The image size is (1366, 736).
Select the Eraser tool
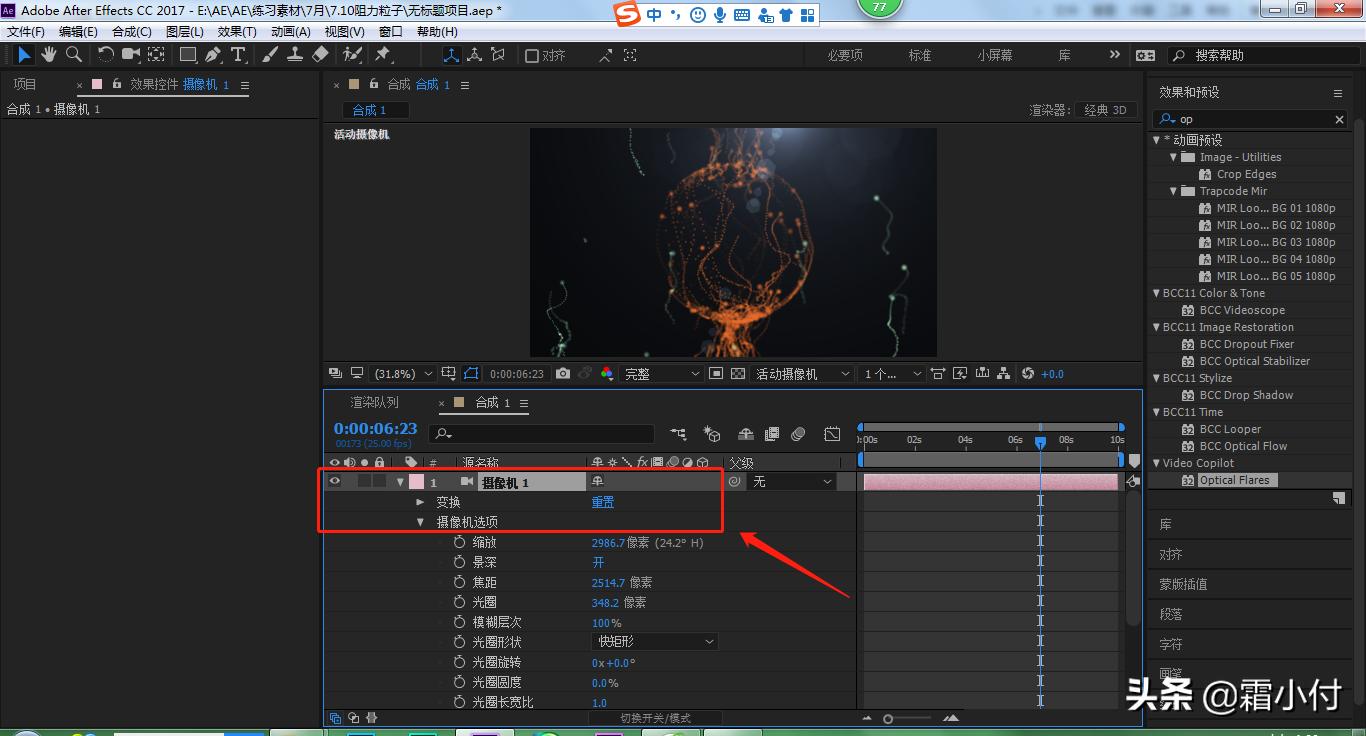click(x=320, y=55)
